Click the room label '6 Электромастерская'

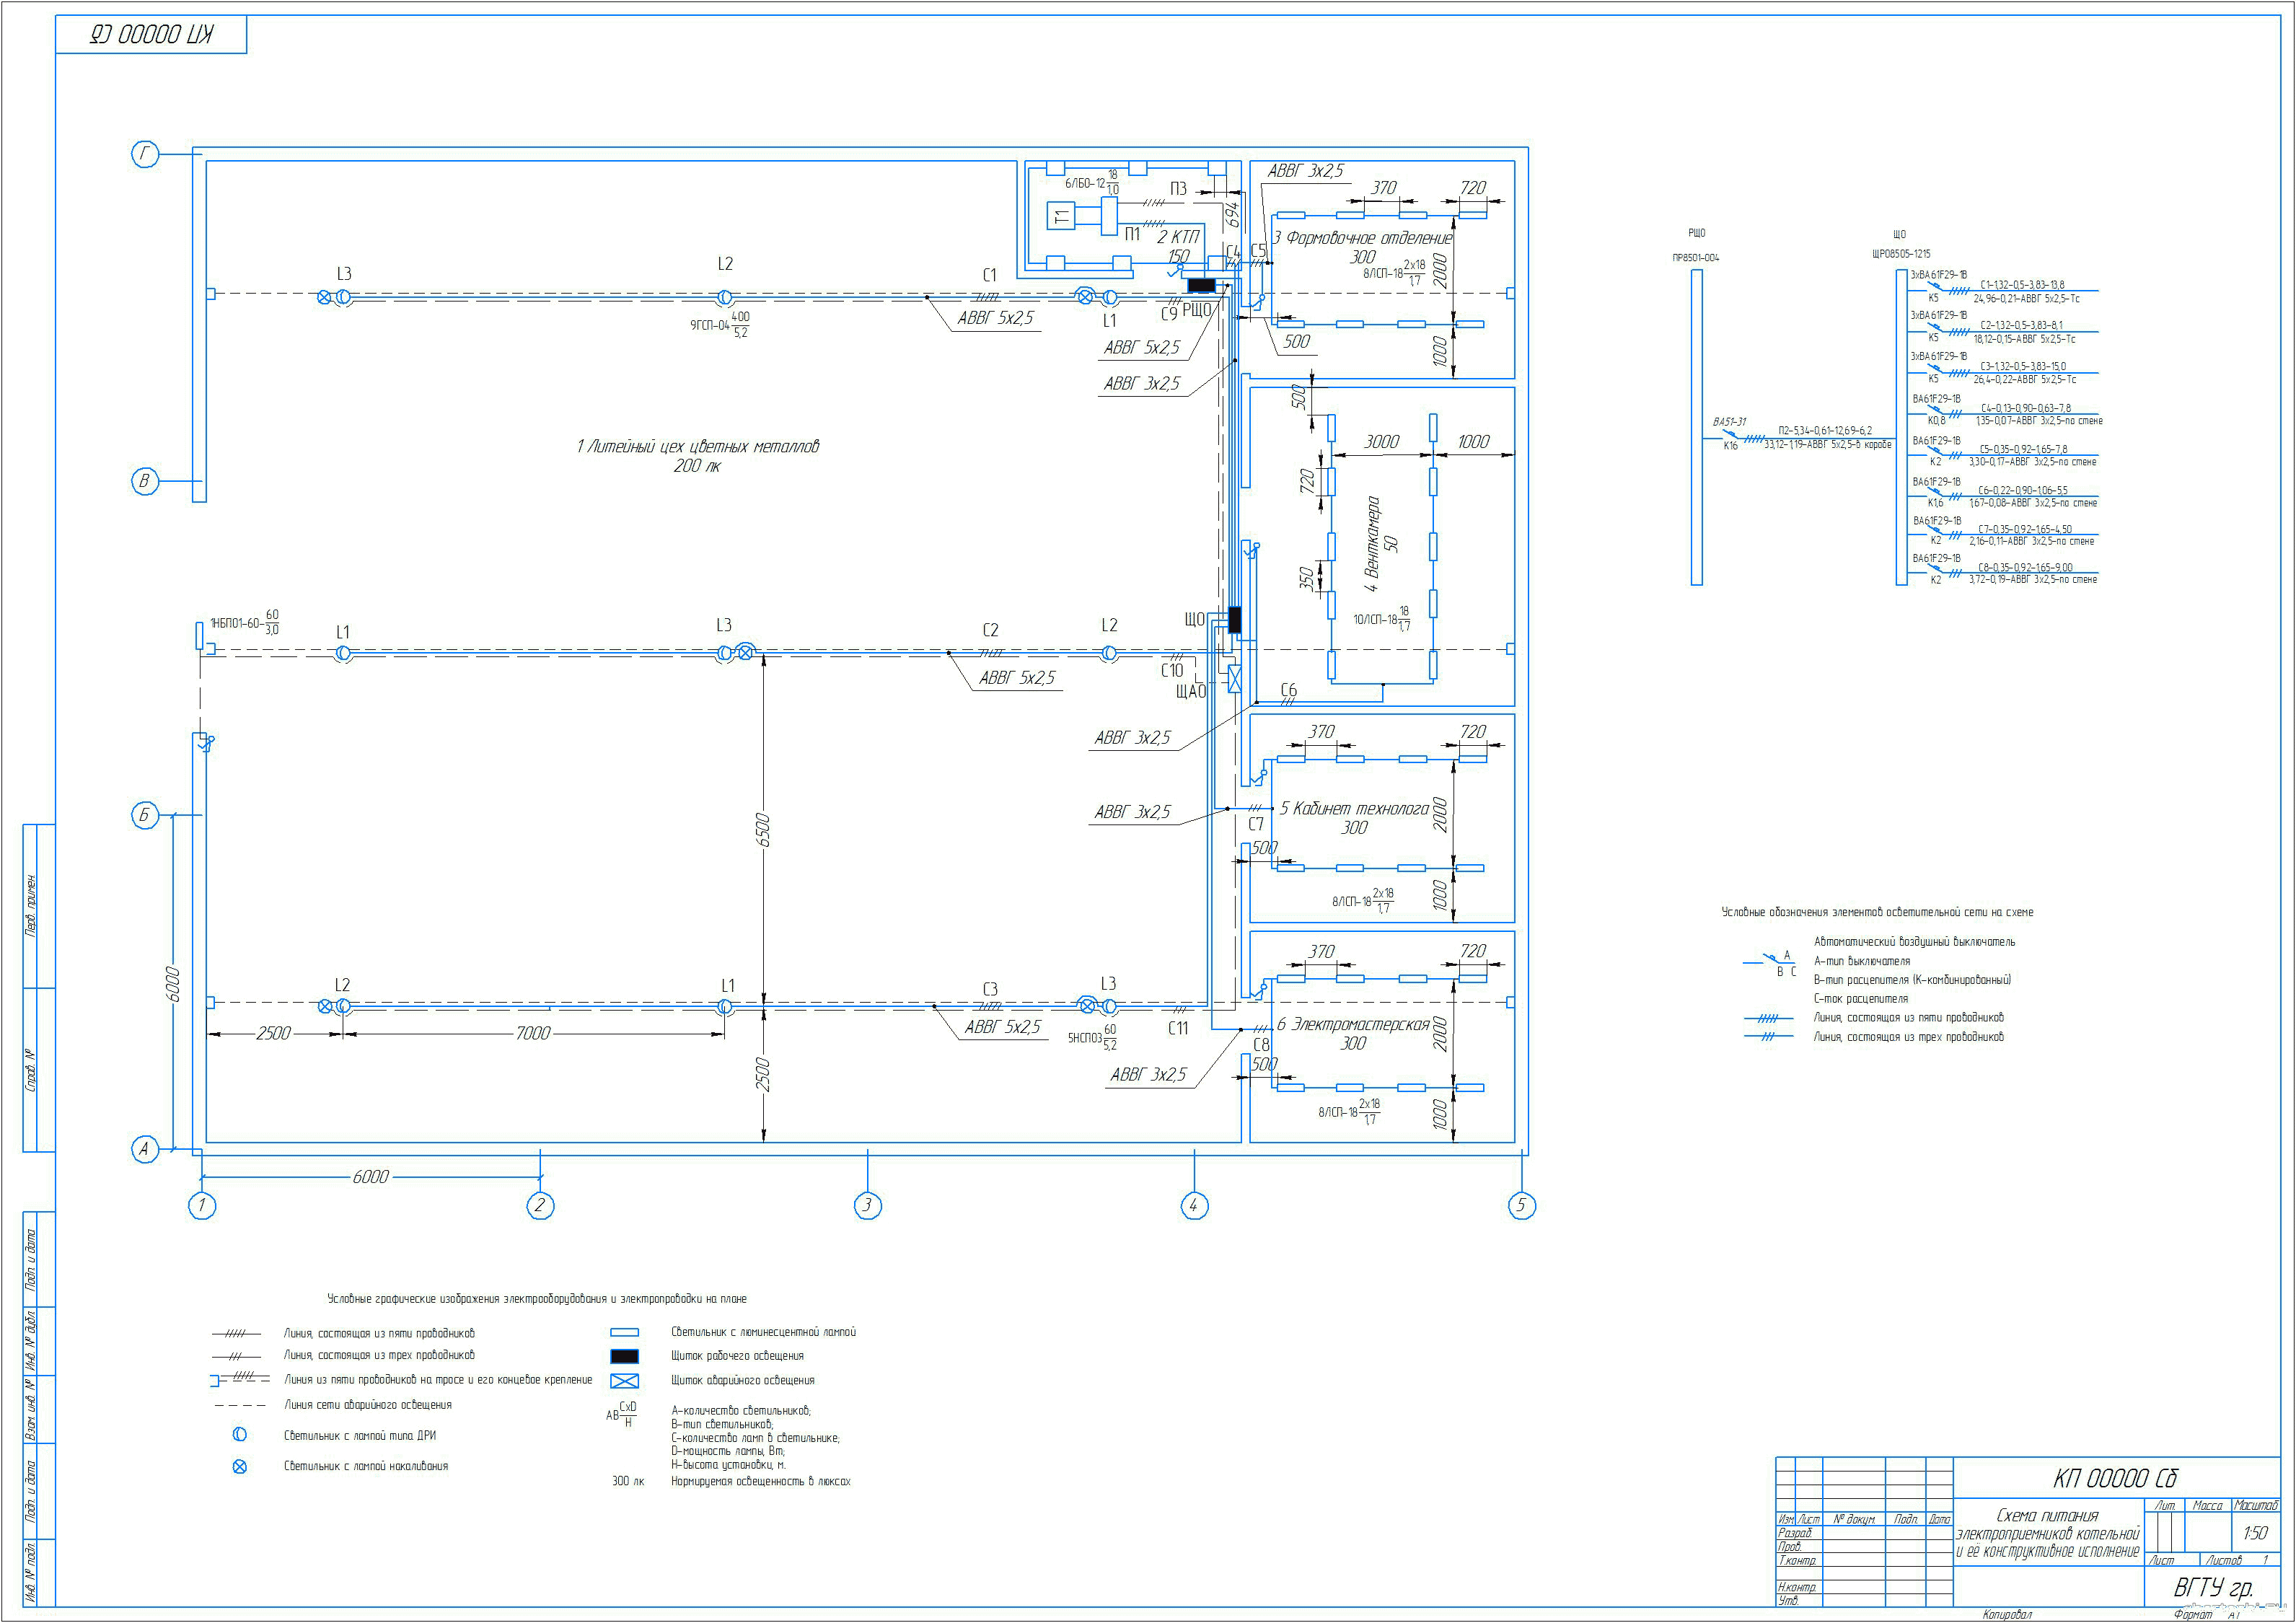(x=1353, y=1024)
